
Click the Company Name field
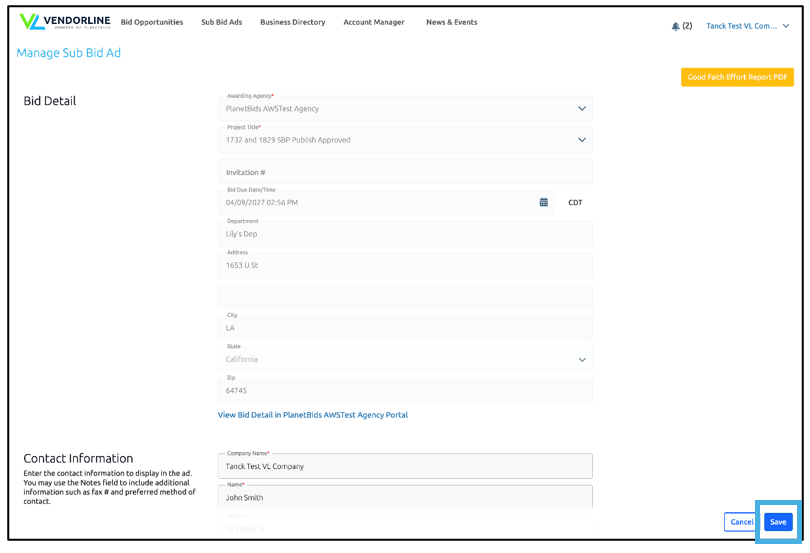pyautogui.click(x=405, y=466)
